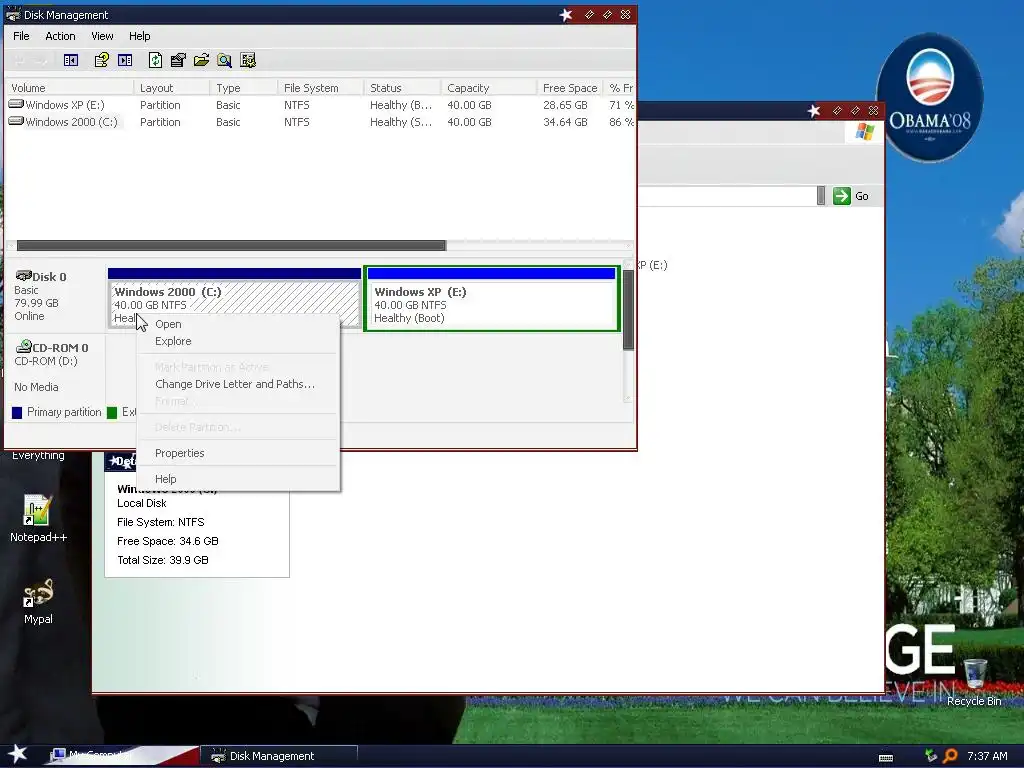
Task: Open the File menu
Action: point(22,36)
